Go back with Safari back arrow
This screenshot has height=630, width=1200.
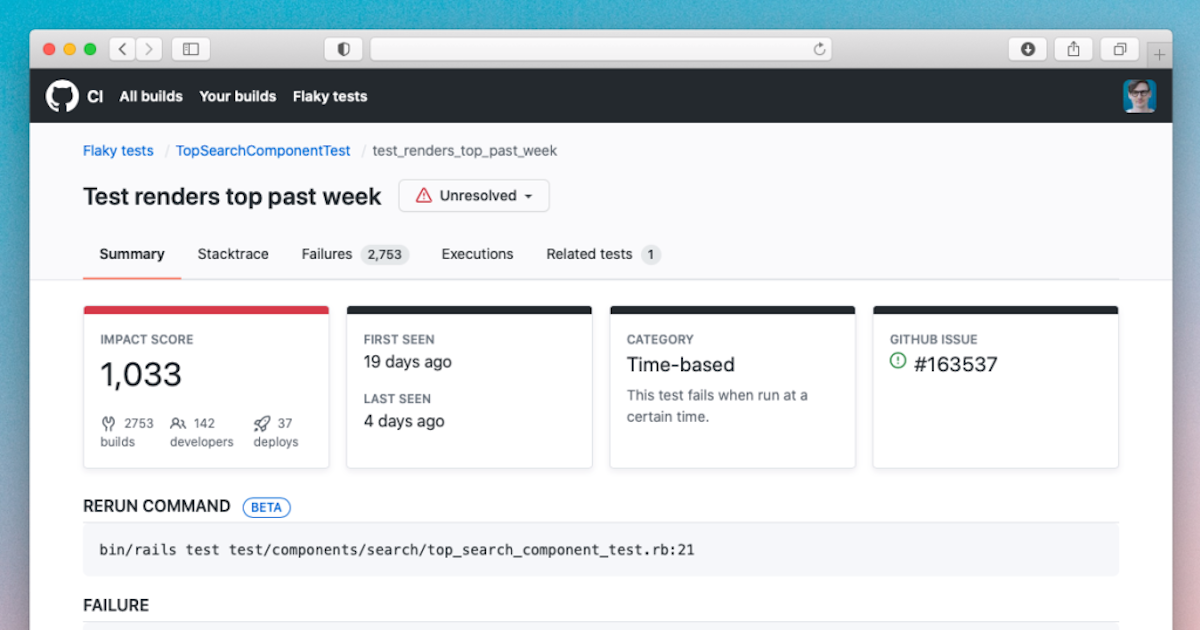122,49
